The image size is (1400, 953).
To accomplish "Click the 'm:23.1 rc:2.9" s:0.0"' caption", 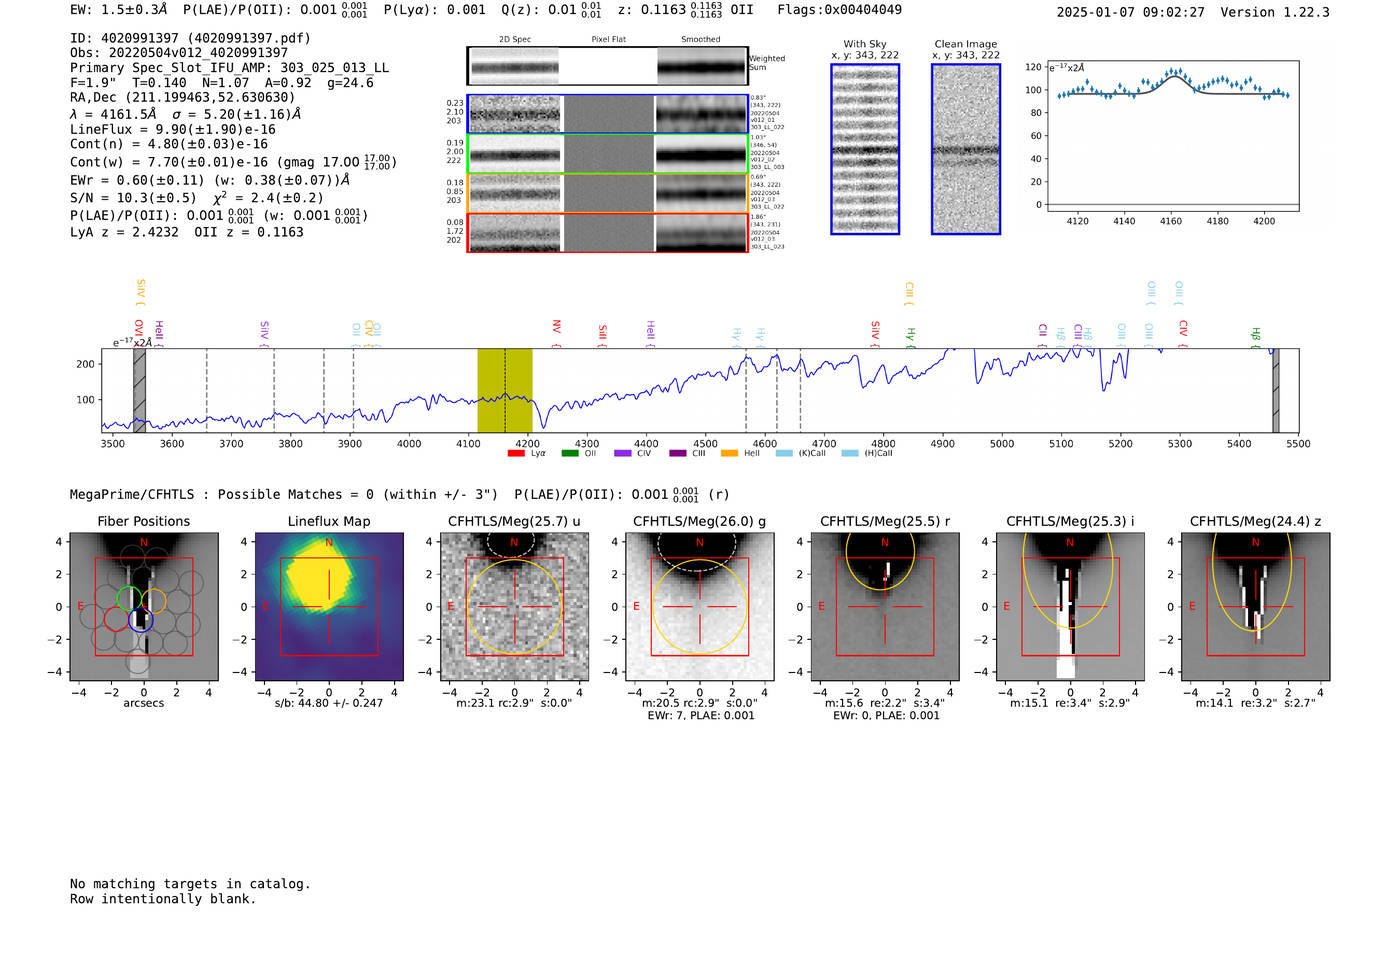I will point(514,703).
